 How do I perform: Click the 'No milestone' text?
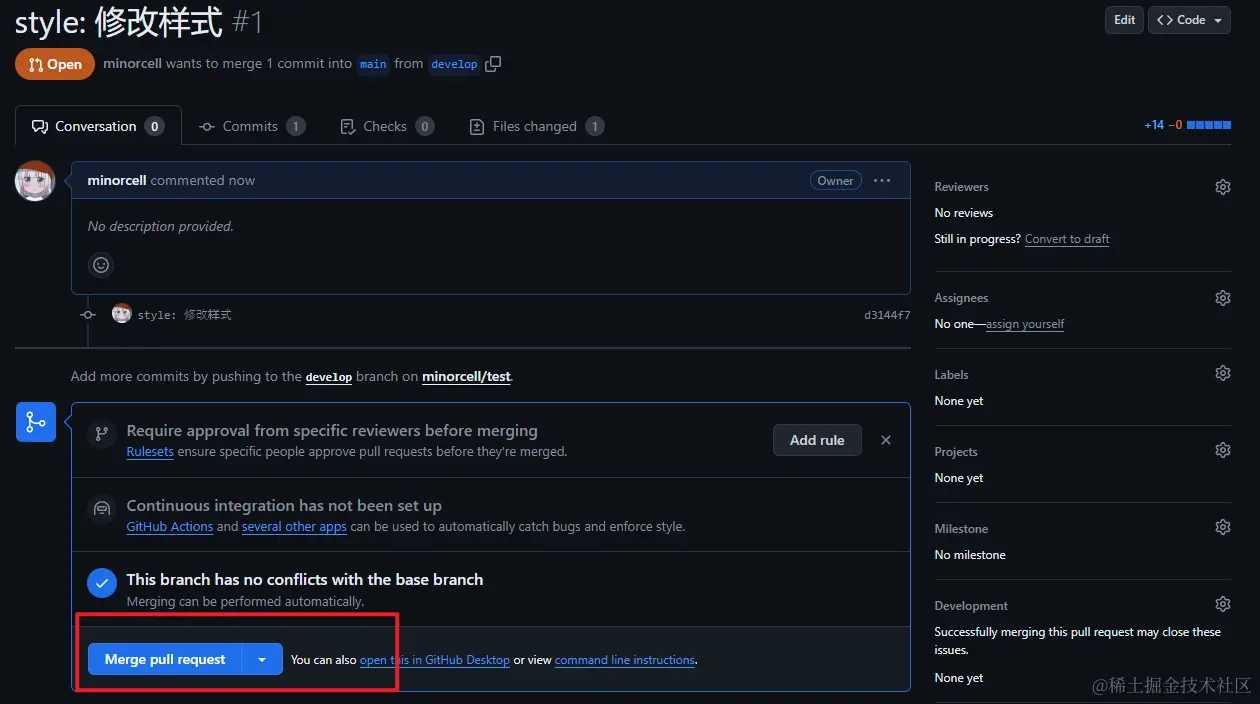[x=970, y=555]
